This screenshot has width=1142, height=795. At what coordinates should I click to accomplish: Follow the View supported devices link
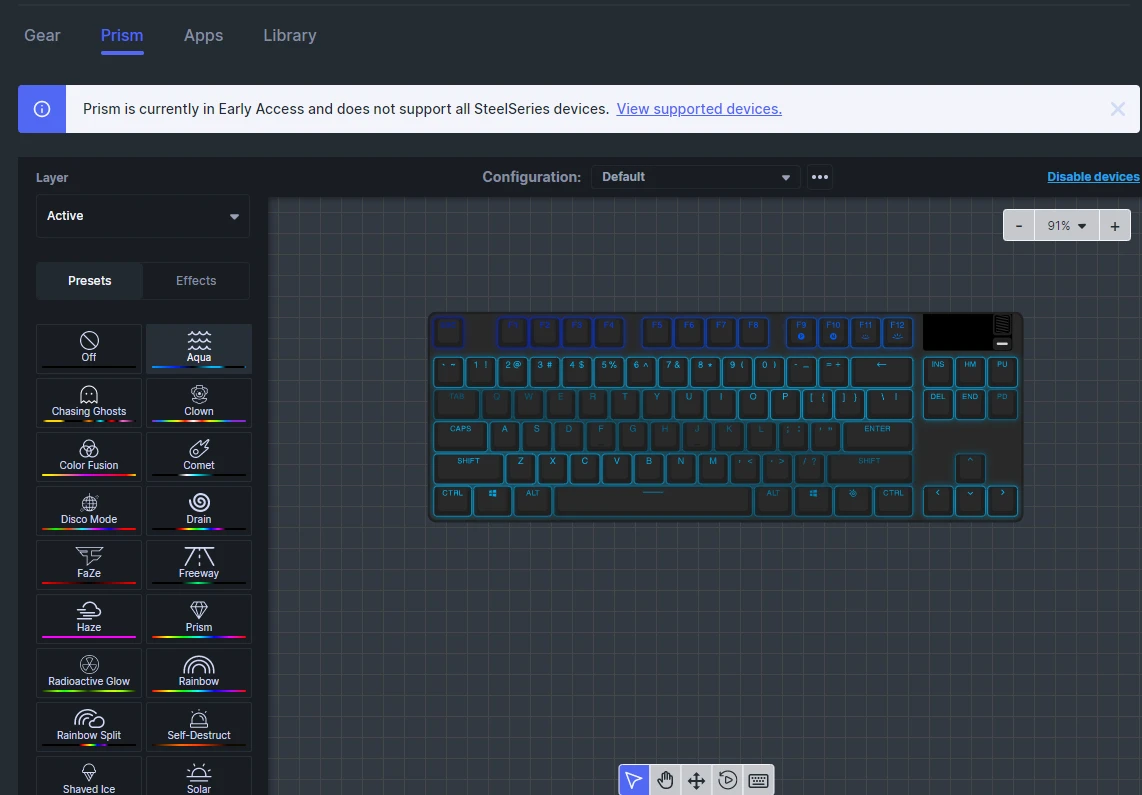(x=699, y=109)
